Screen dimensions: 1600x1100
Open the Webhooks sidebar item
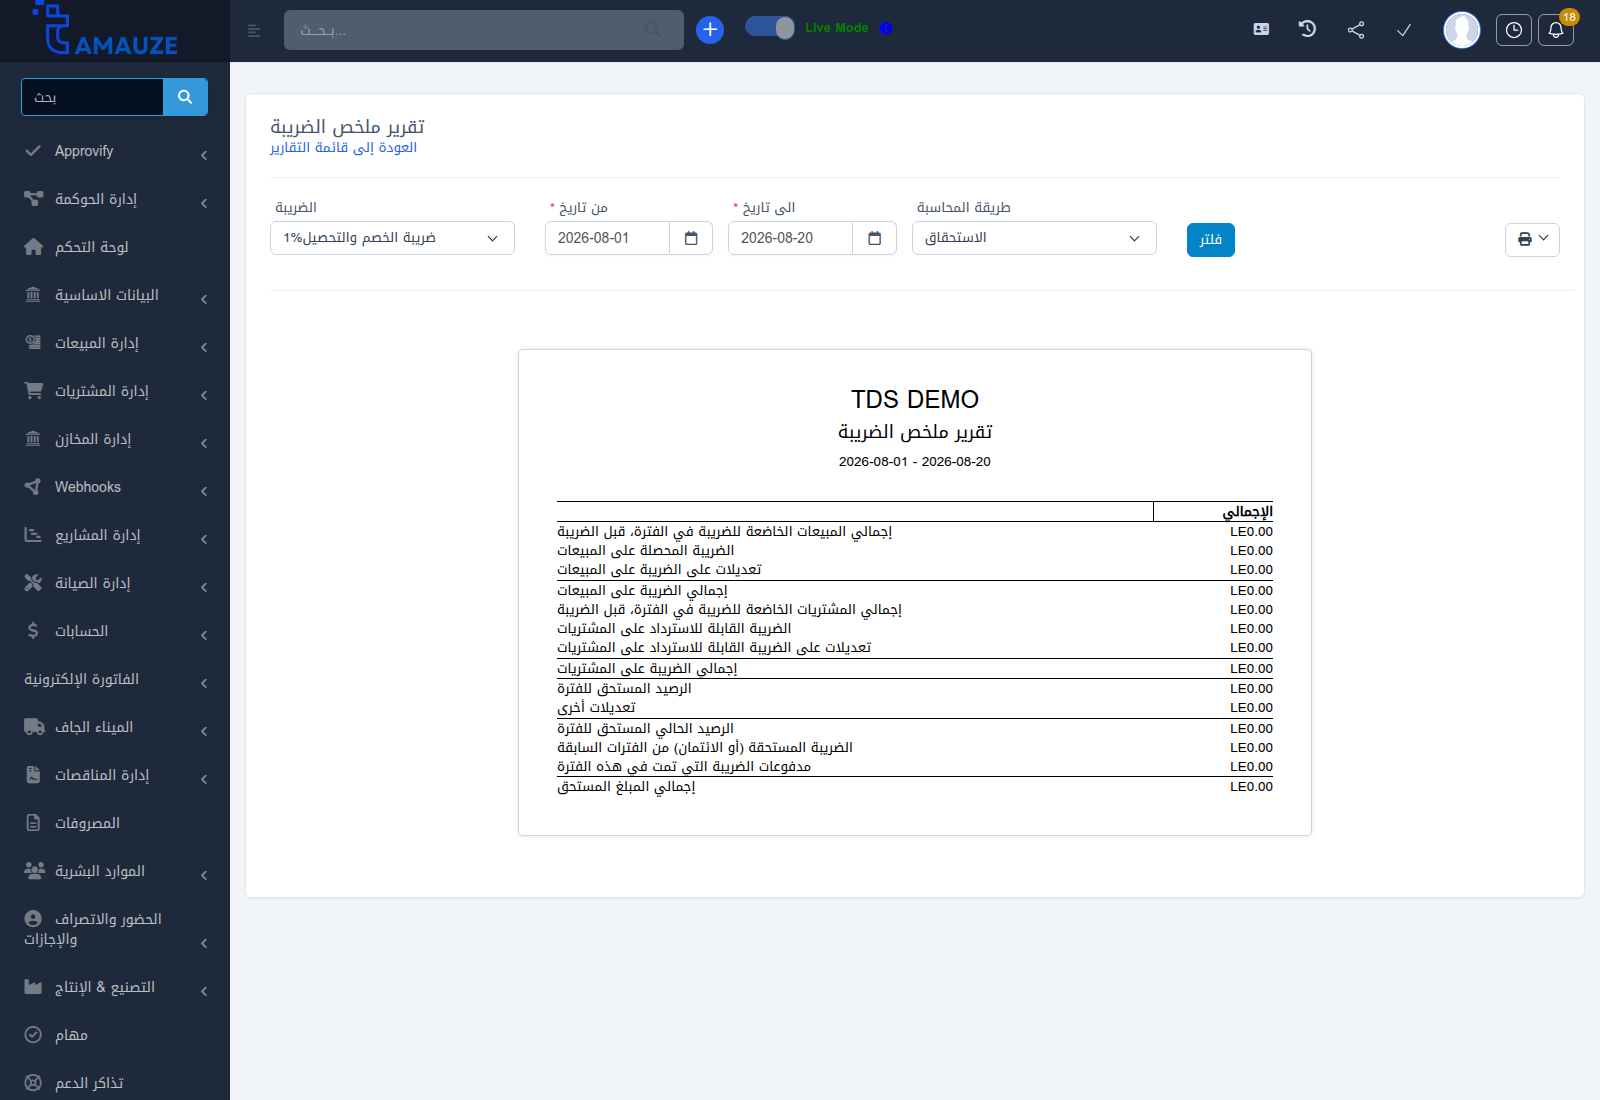(x=115, y=487)
